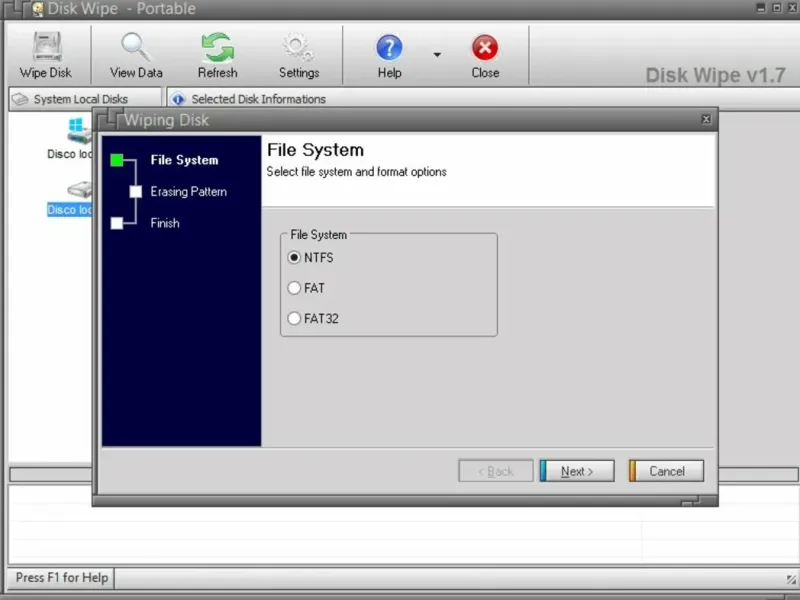
Task: Click the disk icon on System Local Disks tab
Action: coord(20,99)
